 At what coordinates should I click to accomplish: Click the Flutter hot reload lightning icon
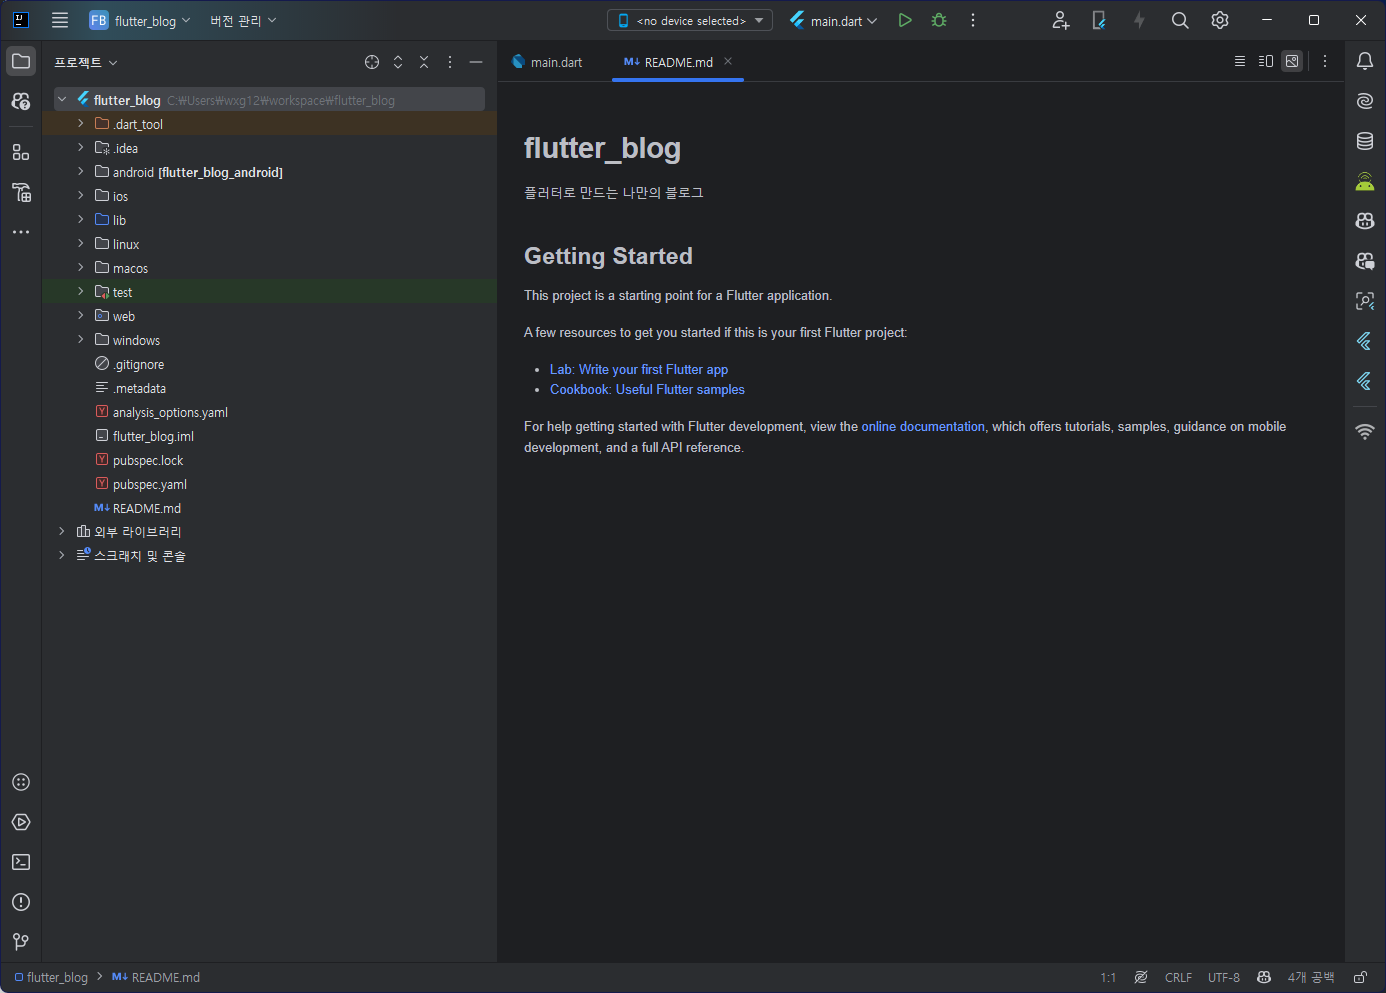(x=1139, y=20)
